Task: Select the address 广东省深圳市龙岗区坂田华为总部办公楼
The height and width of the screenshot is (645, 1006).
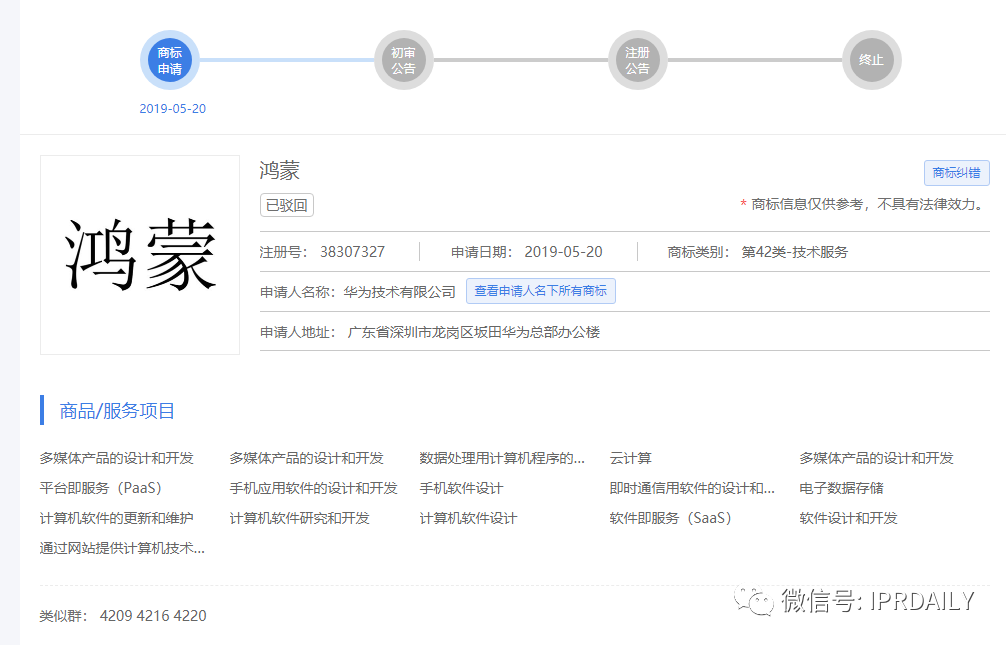Action: click(473, 332)
